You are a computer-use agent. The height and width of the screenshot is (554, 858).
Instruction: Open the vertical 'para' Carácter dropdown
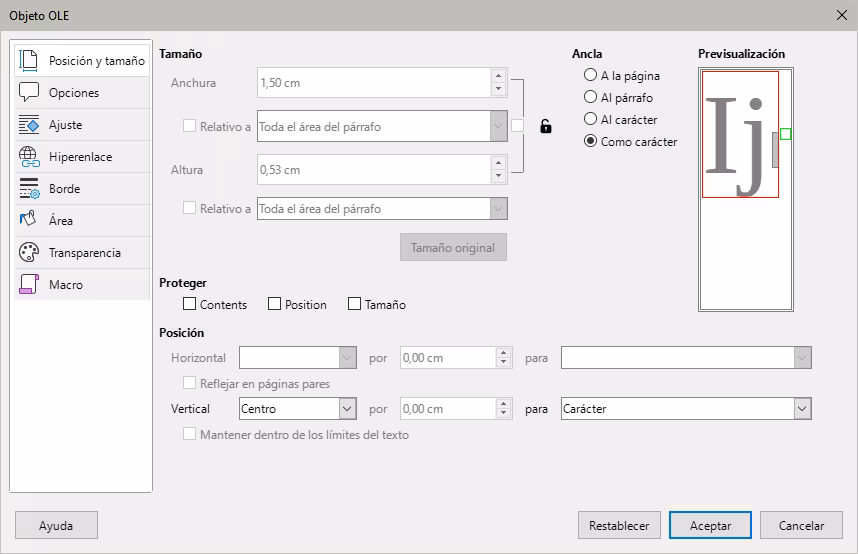(x=801, y=409)
